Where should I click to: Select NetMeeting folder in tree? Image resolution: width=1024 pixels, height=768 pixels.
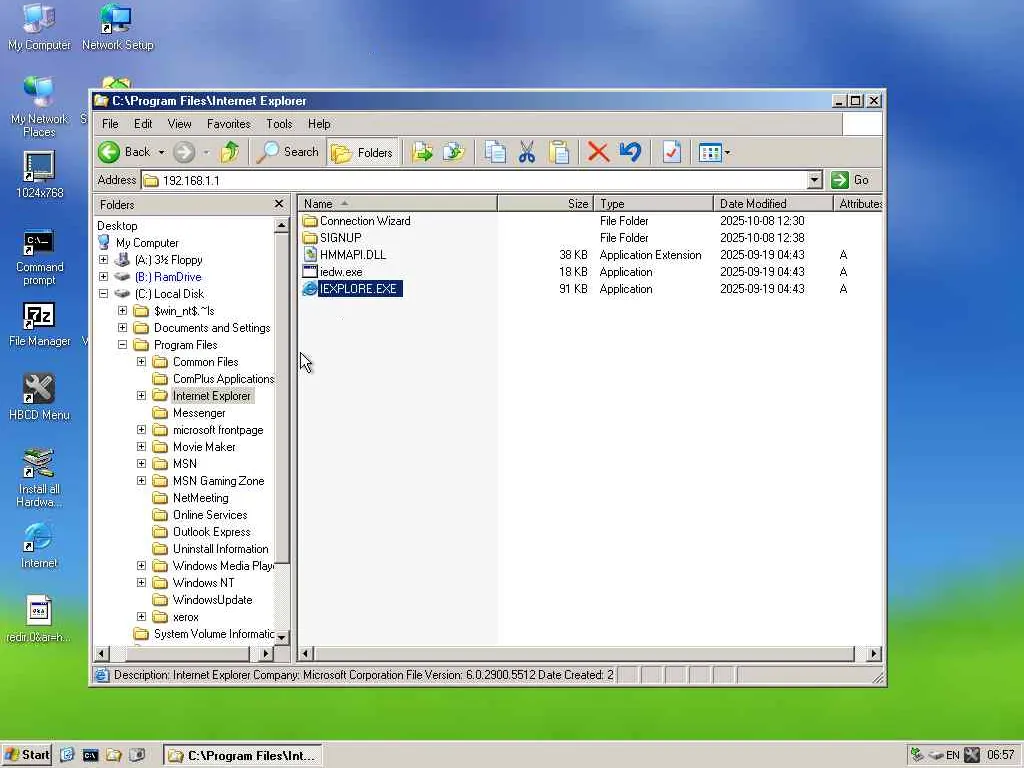(x=200, y=498)
